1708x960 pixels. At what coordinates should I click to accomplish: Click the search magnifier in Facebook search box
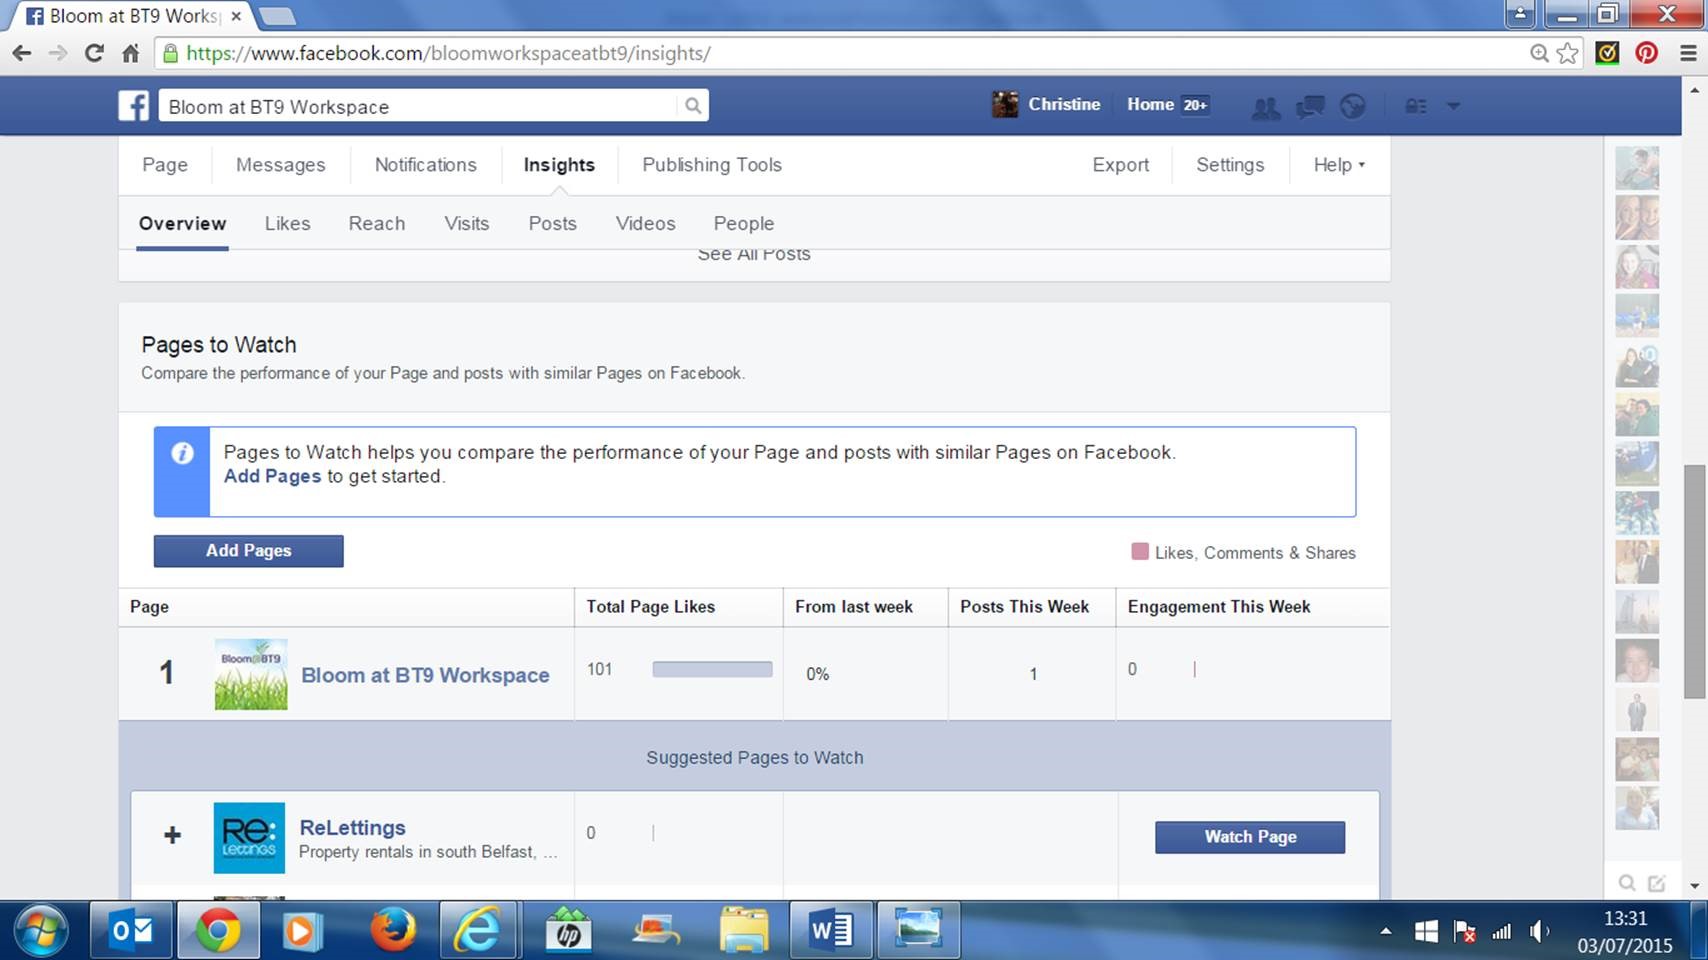tap(692, 105)
